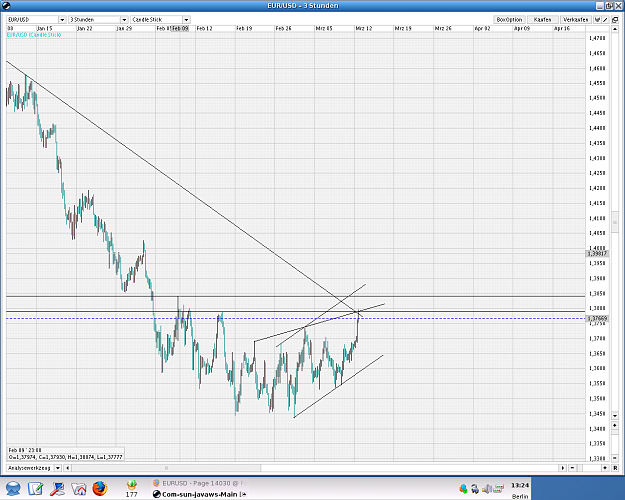Launch Firefox from the taskbar
The image size is (625, 500).
tap(100, 488)
